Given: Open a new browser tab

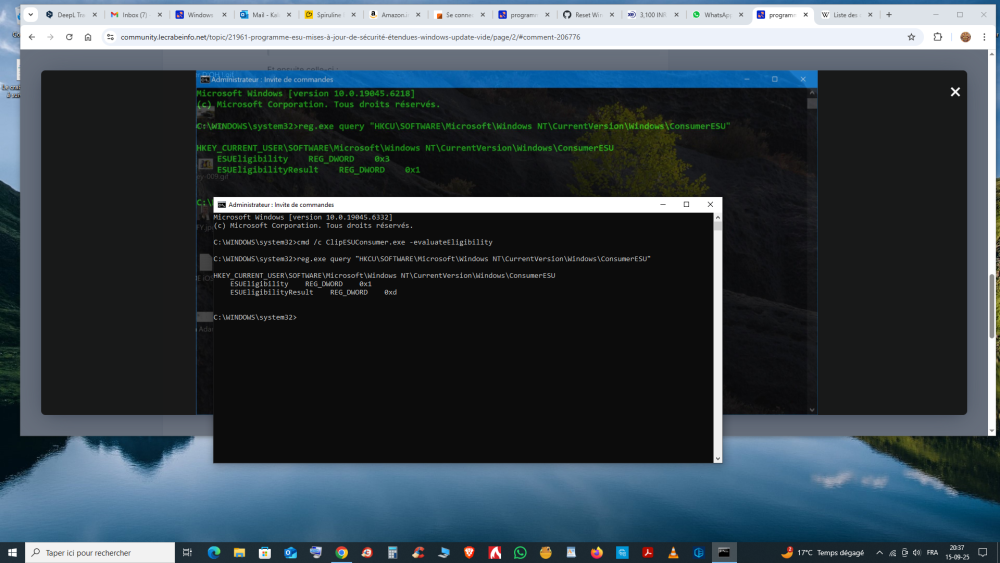Looking at the screenshot, I should click(x=889, y=15).
